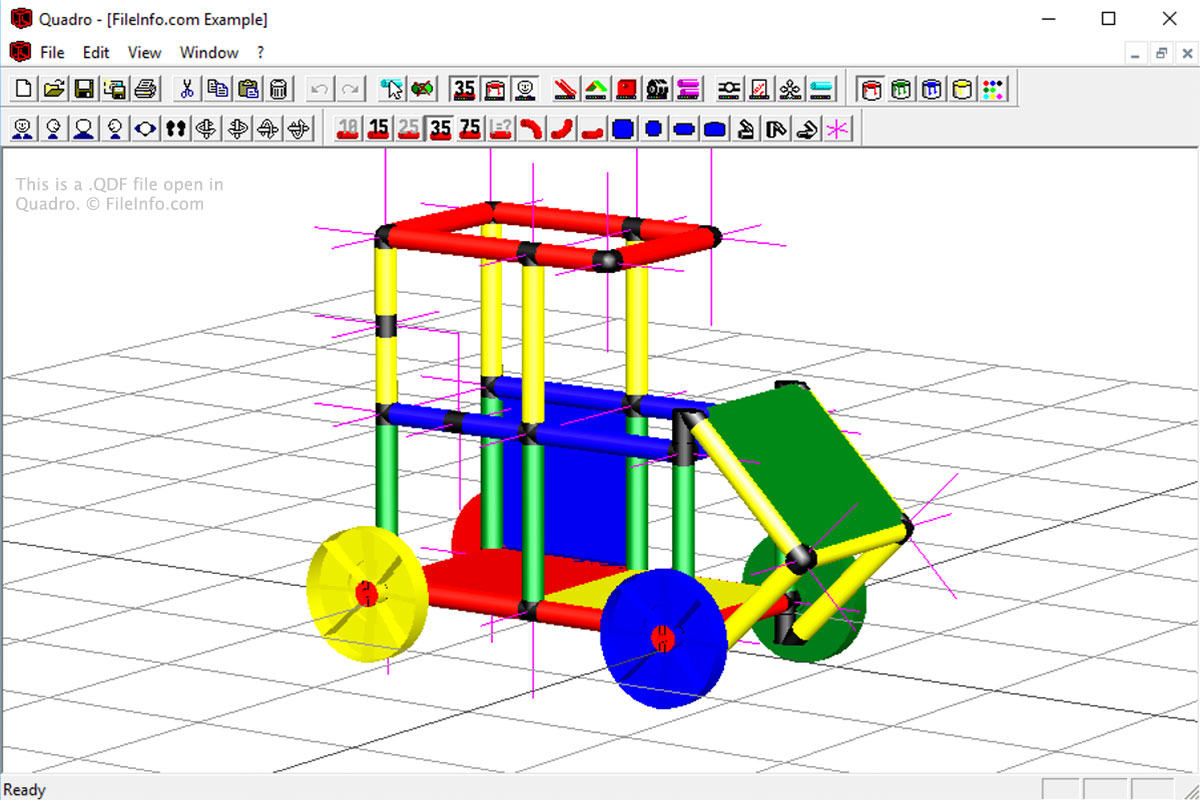Click the last rotate-axis arrow icon
The width and height of the screenshot is (1200, 800).
point(299,128)
